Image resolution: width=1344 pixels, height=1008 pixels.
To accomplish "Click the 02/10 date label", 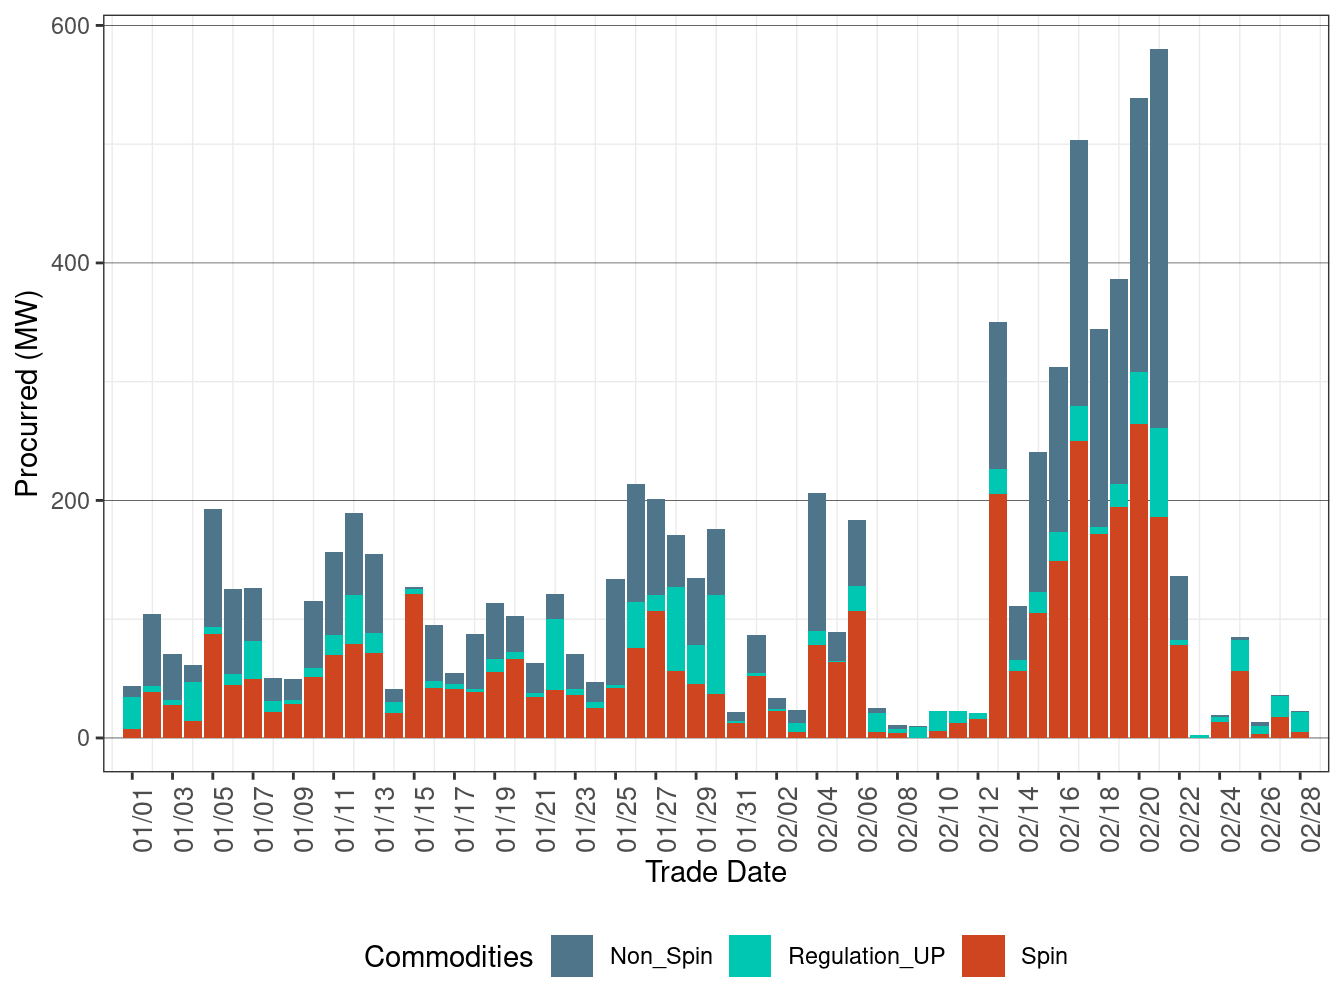I will coord(949,820).
